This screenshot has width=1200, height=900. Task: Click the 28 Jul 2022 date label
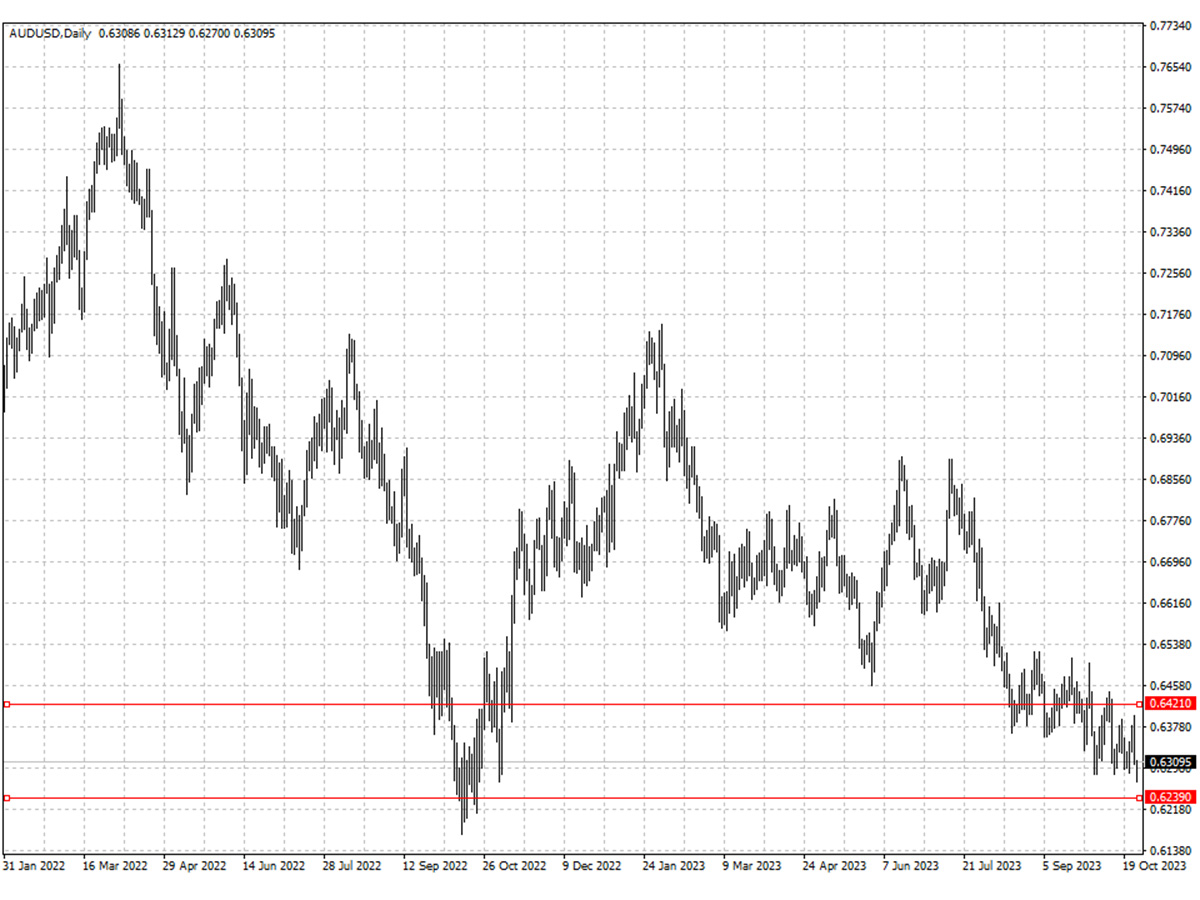(x=354, y=866)
